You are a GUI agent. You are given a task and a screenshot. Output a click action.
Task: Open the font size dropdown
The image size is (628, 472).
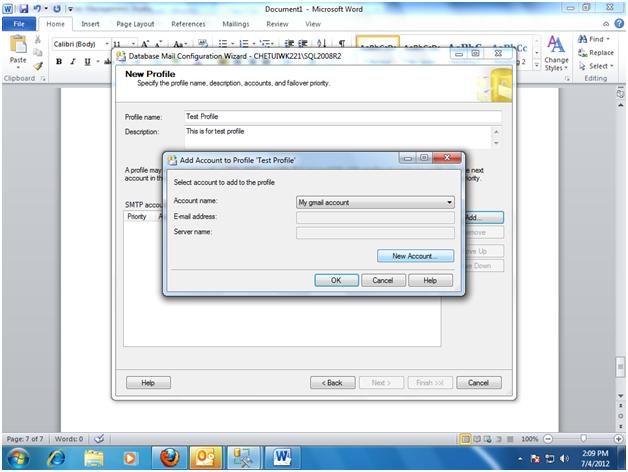133,44
